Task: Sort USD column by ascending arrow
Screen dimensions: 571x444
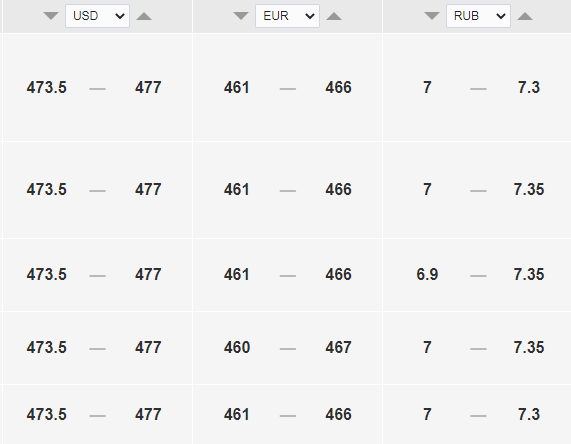Action: [x=144, y=16]
